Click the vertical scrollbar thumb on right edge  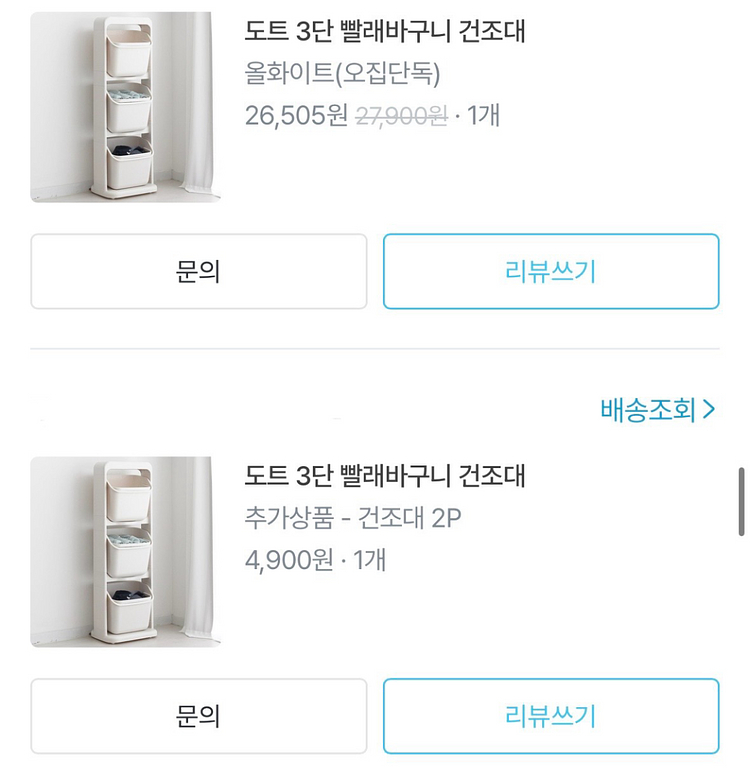point(742,502)
